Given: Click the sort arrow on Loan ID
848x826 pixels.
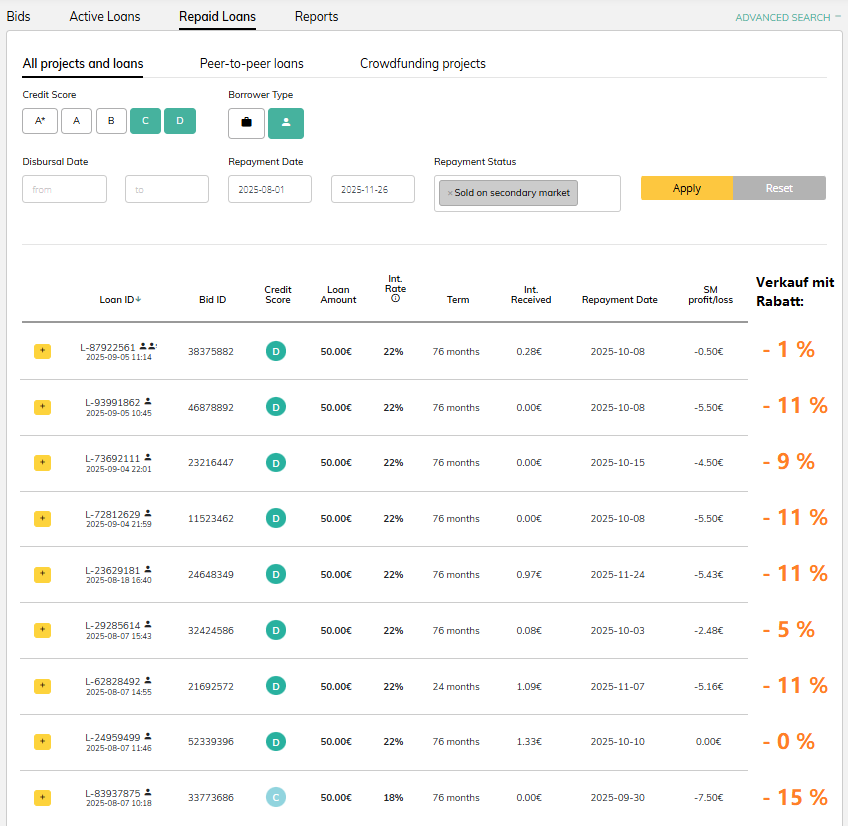Looking at the screenshot, I should pyautogui.click(x=138, y=299).
